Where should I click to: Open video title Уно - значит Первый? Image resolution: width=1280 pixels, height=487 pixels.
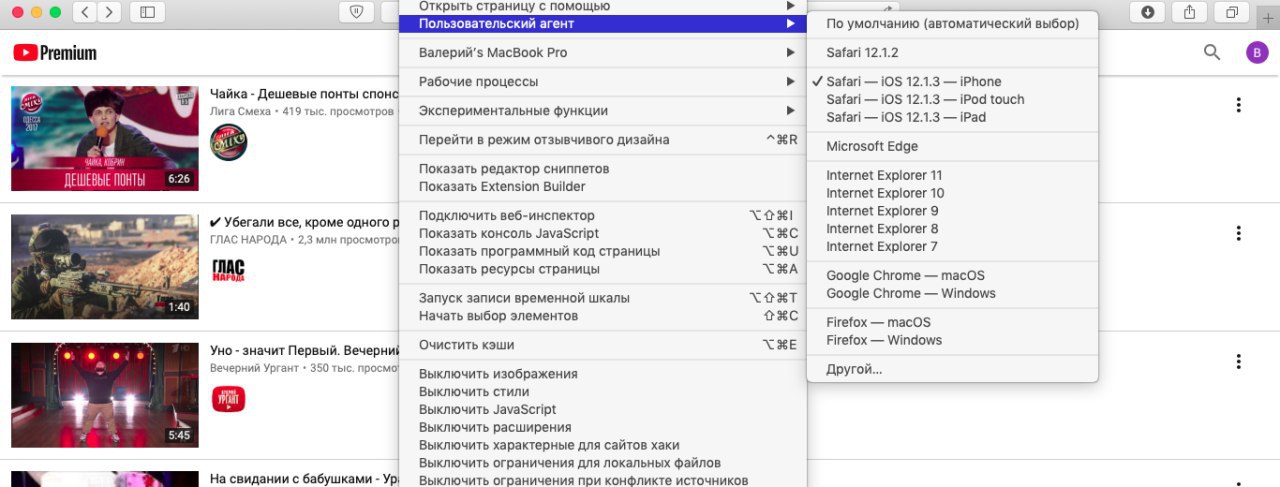coord(304,351)
